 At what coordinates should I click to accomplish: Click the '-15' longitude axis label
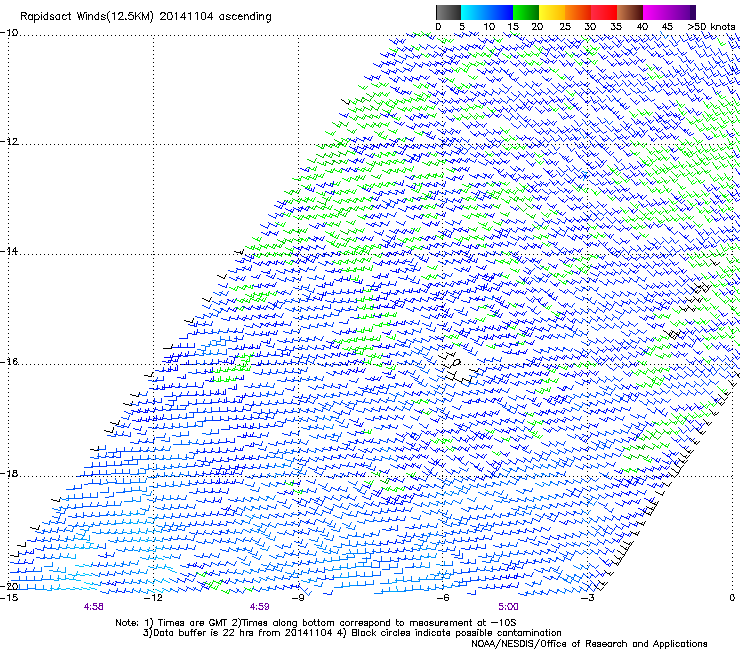(x=9, y=598)
